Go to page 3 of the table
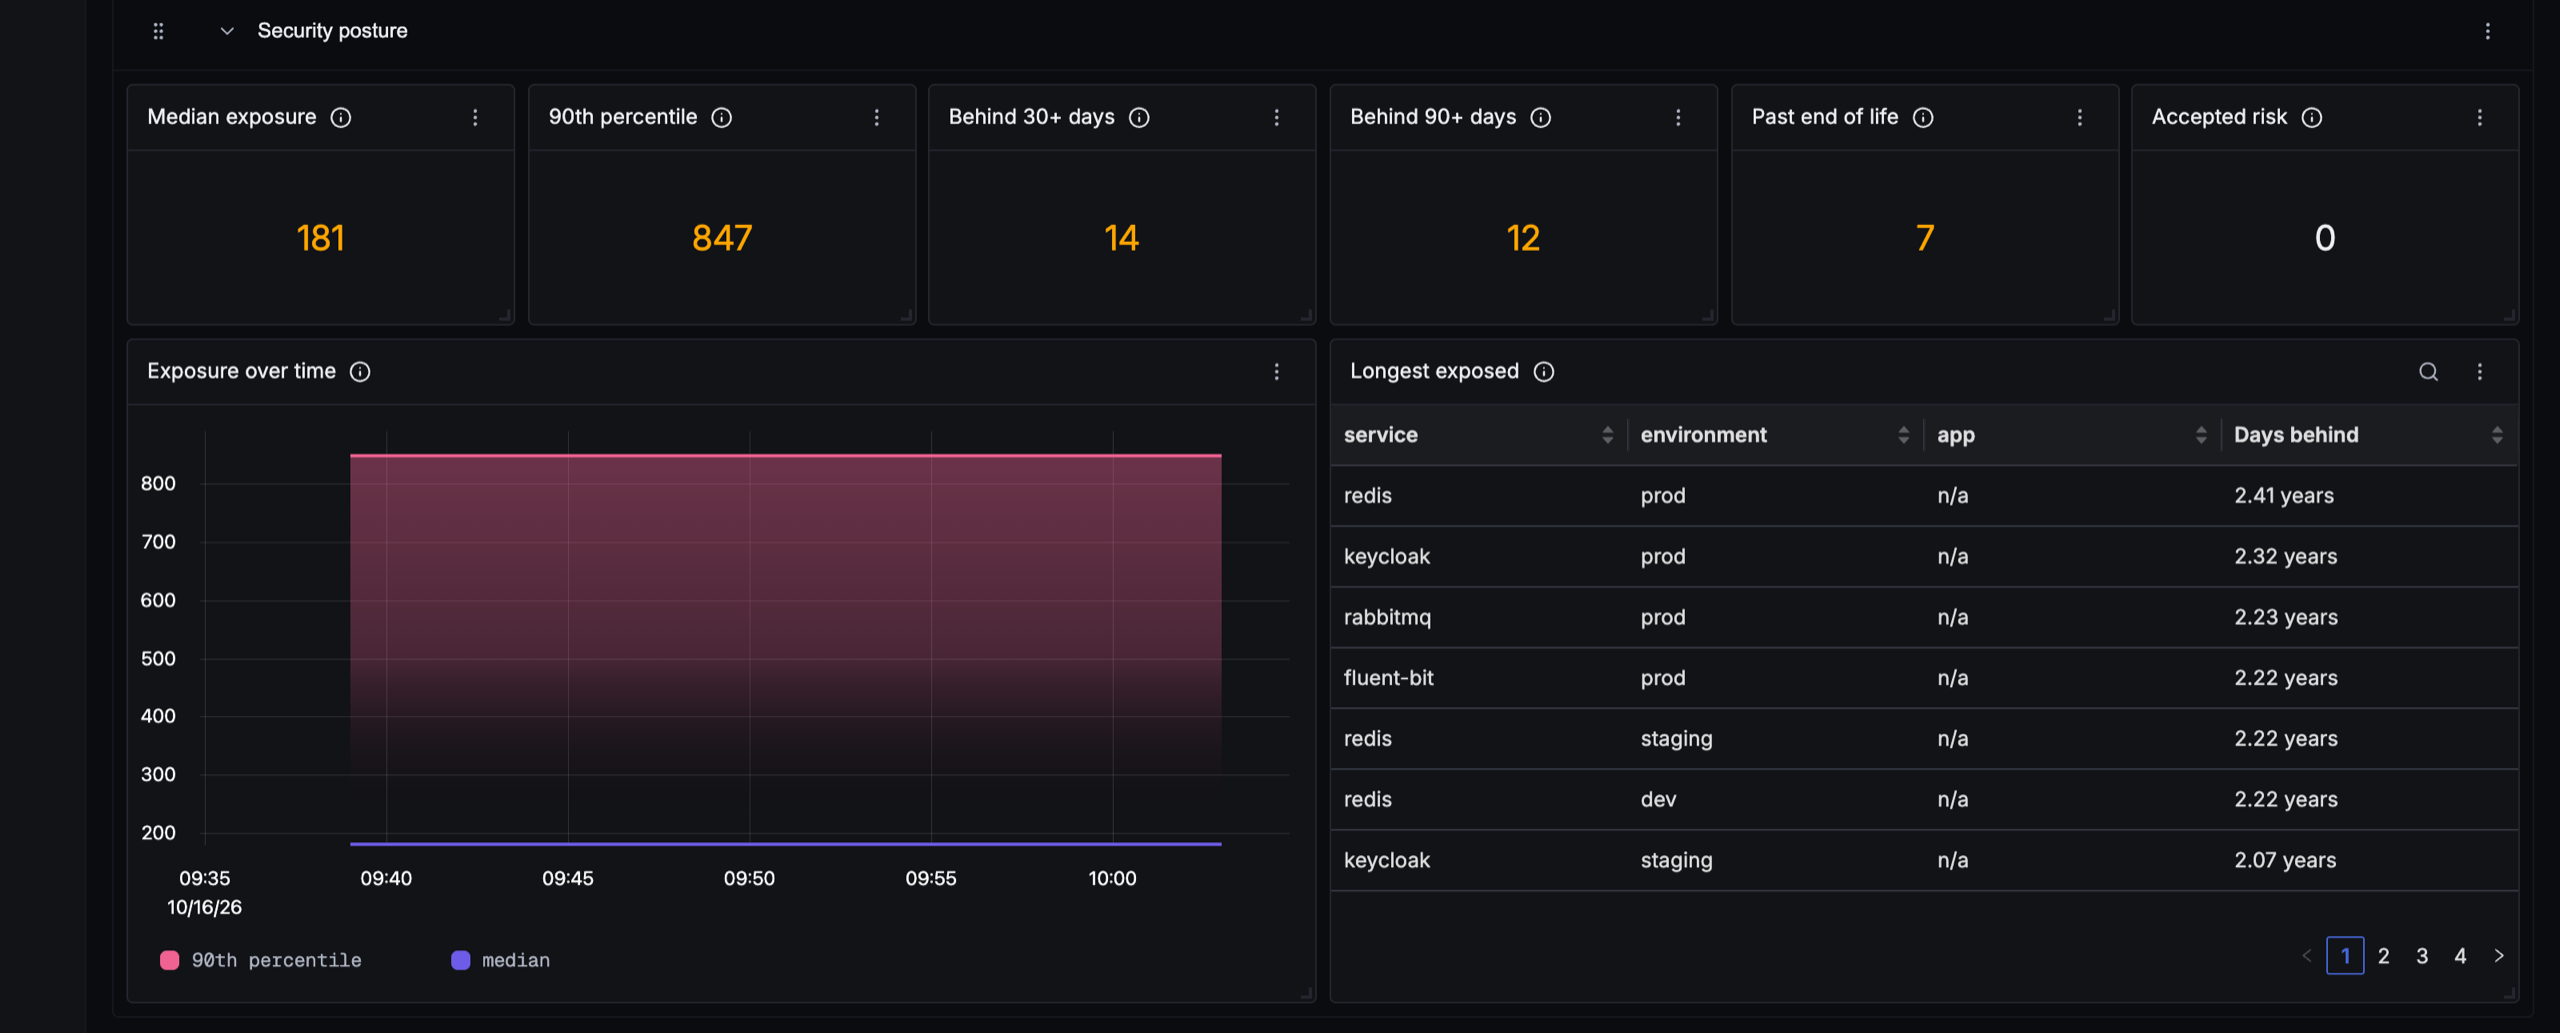This screenshot has width=2560, height=1033. pyautogui.click(x=2422, y=956)
